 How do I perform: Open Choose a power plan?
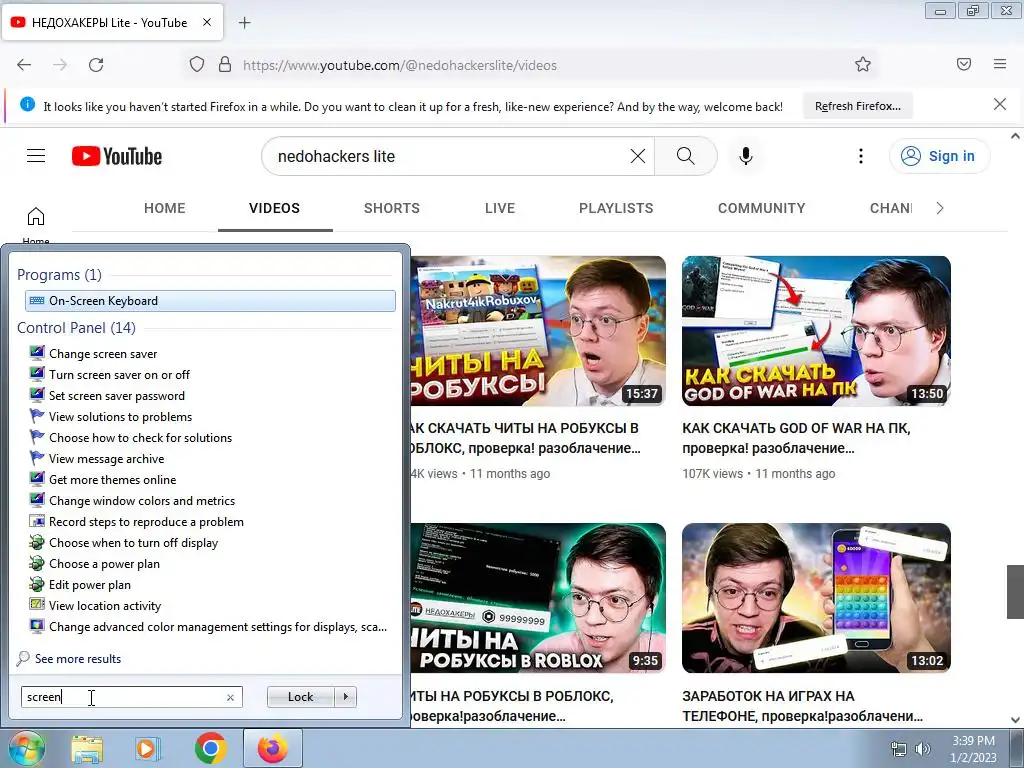(x=104, y=564)
